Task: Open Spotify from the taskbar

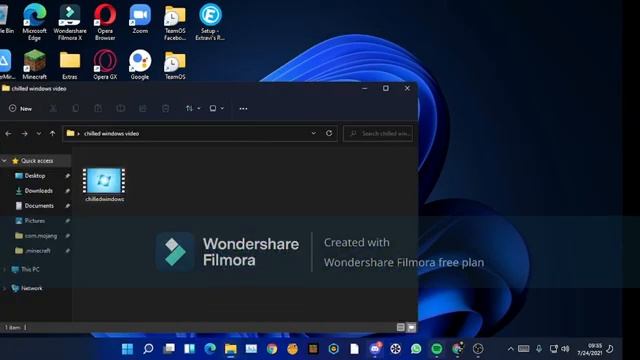Action: click(437, 349)
